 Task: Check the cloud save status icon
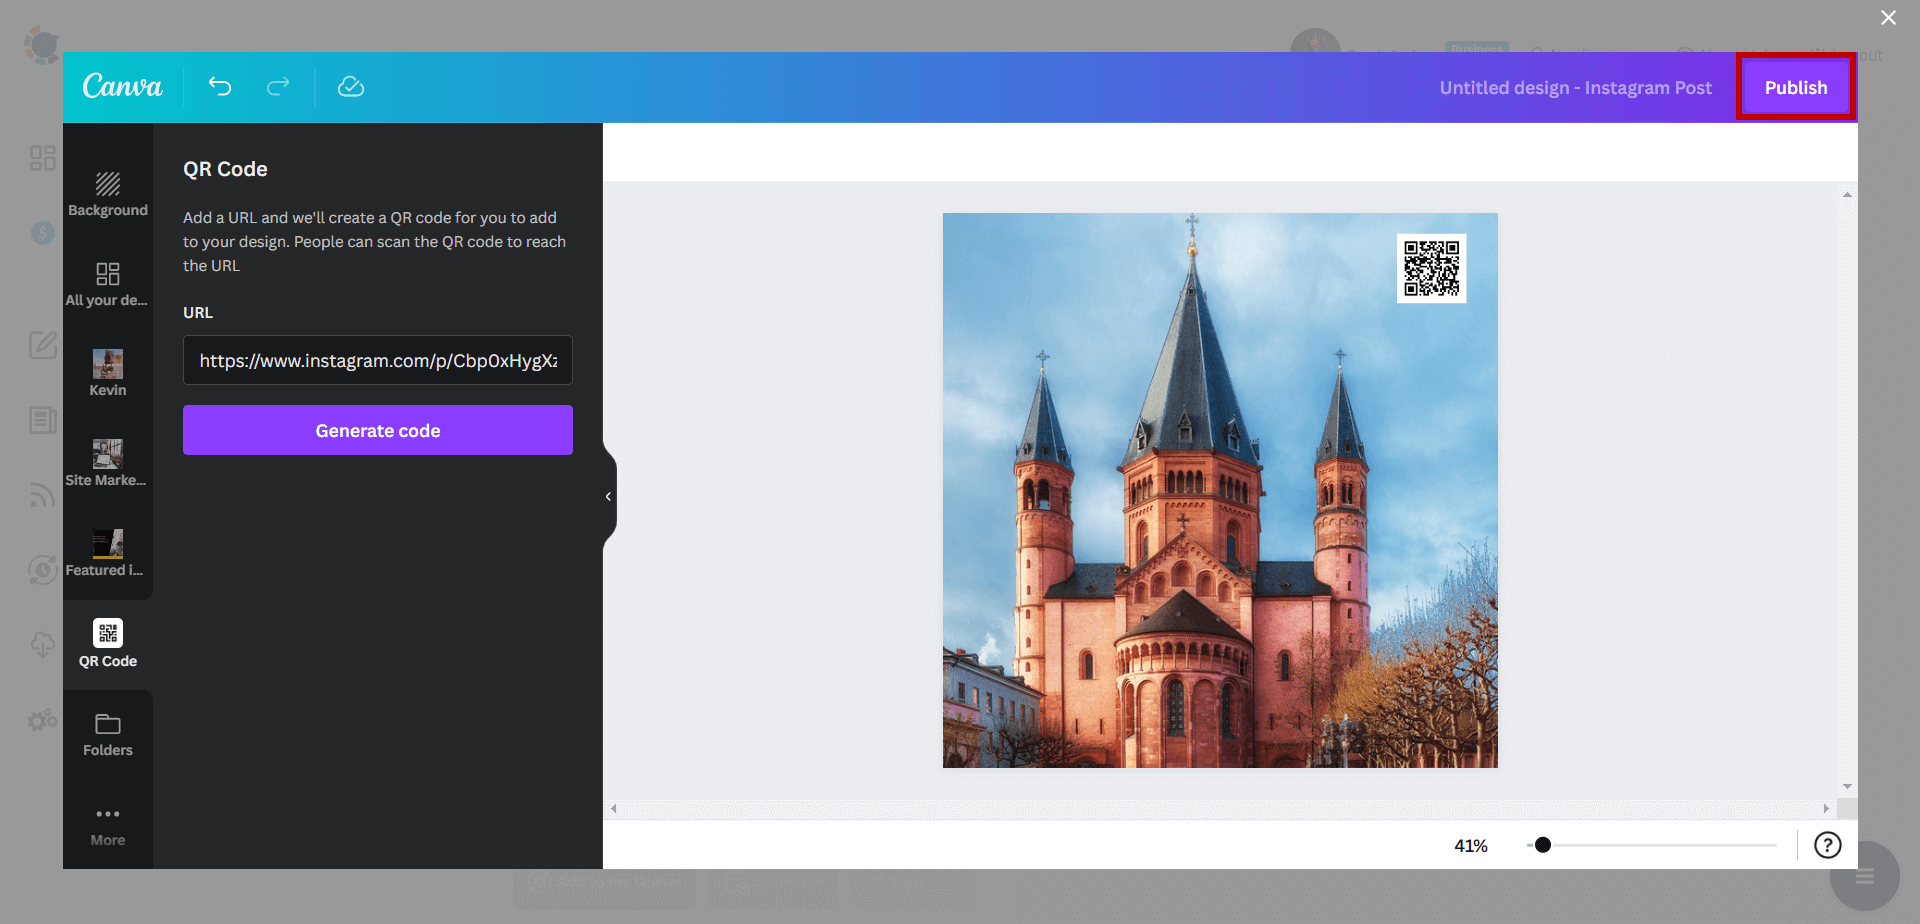[x=351, y=87]
